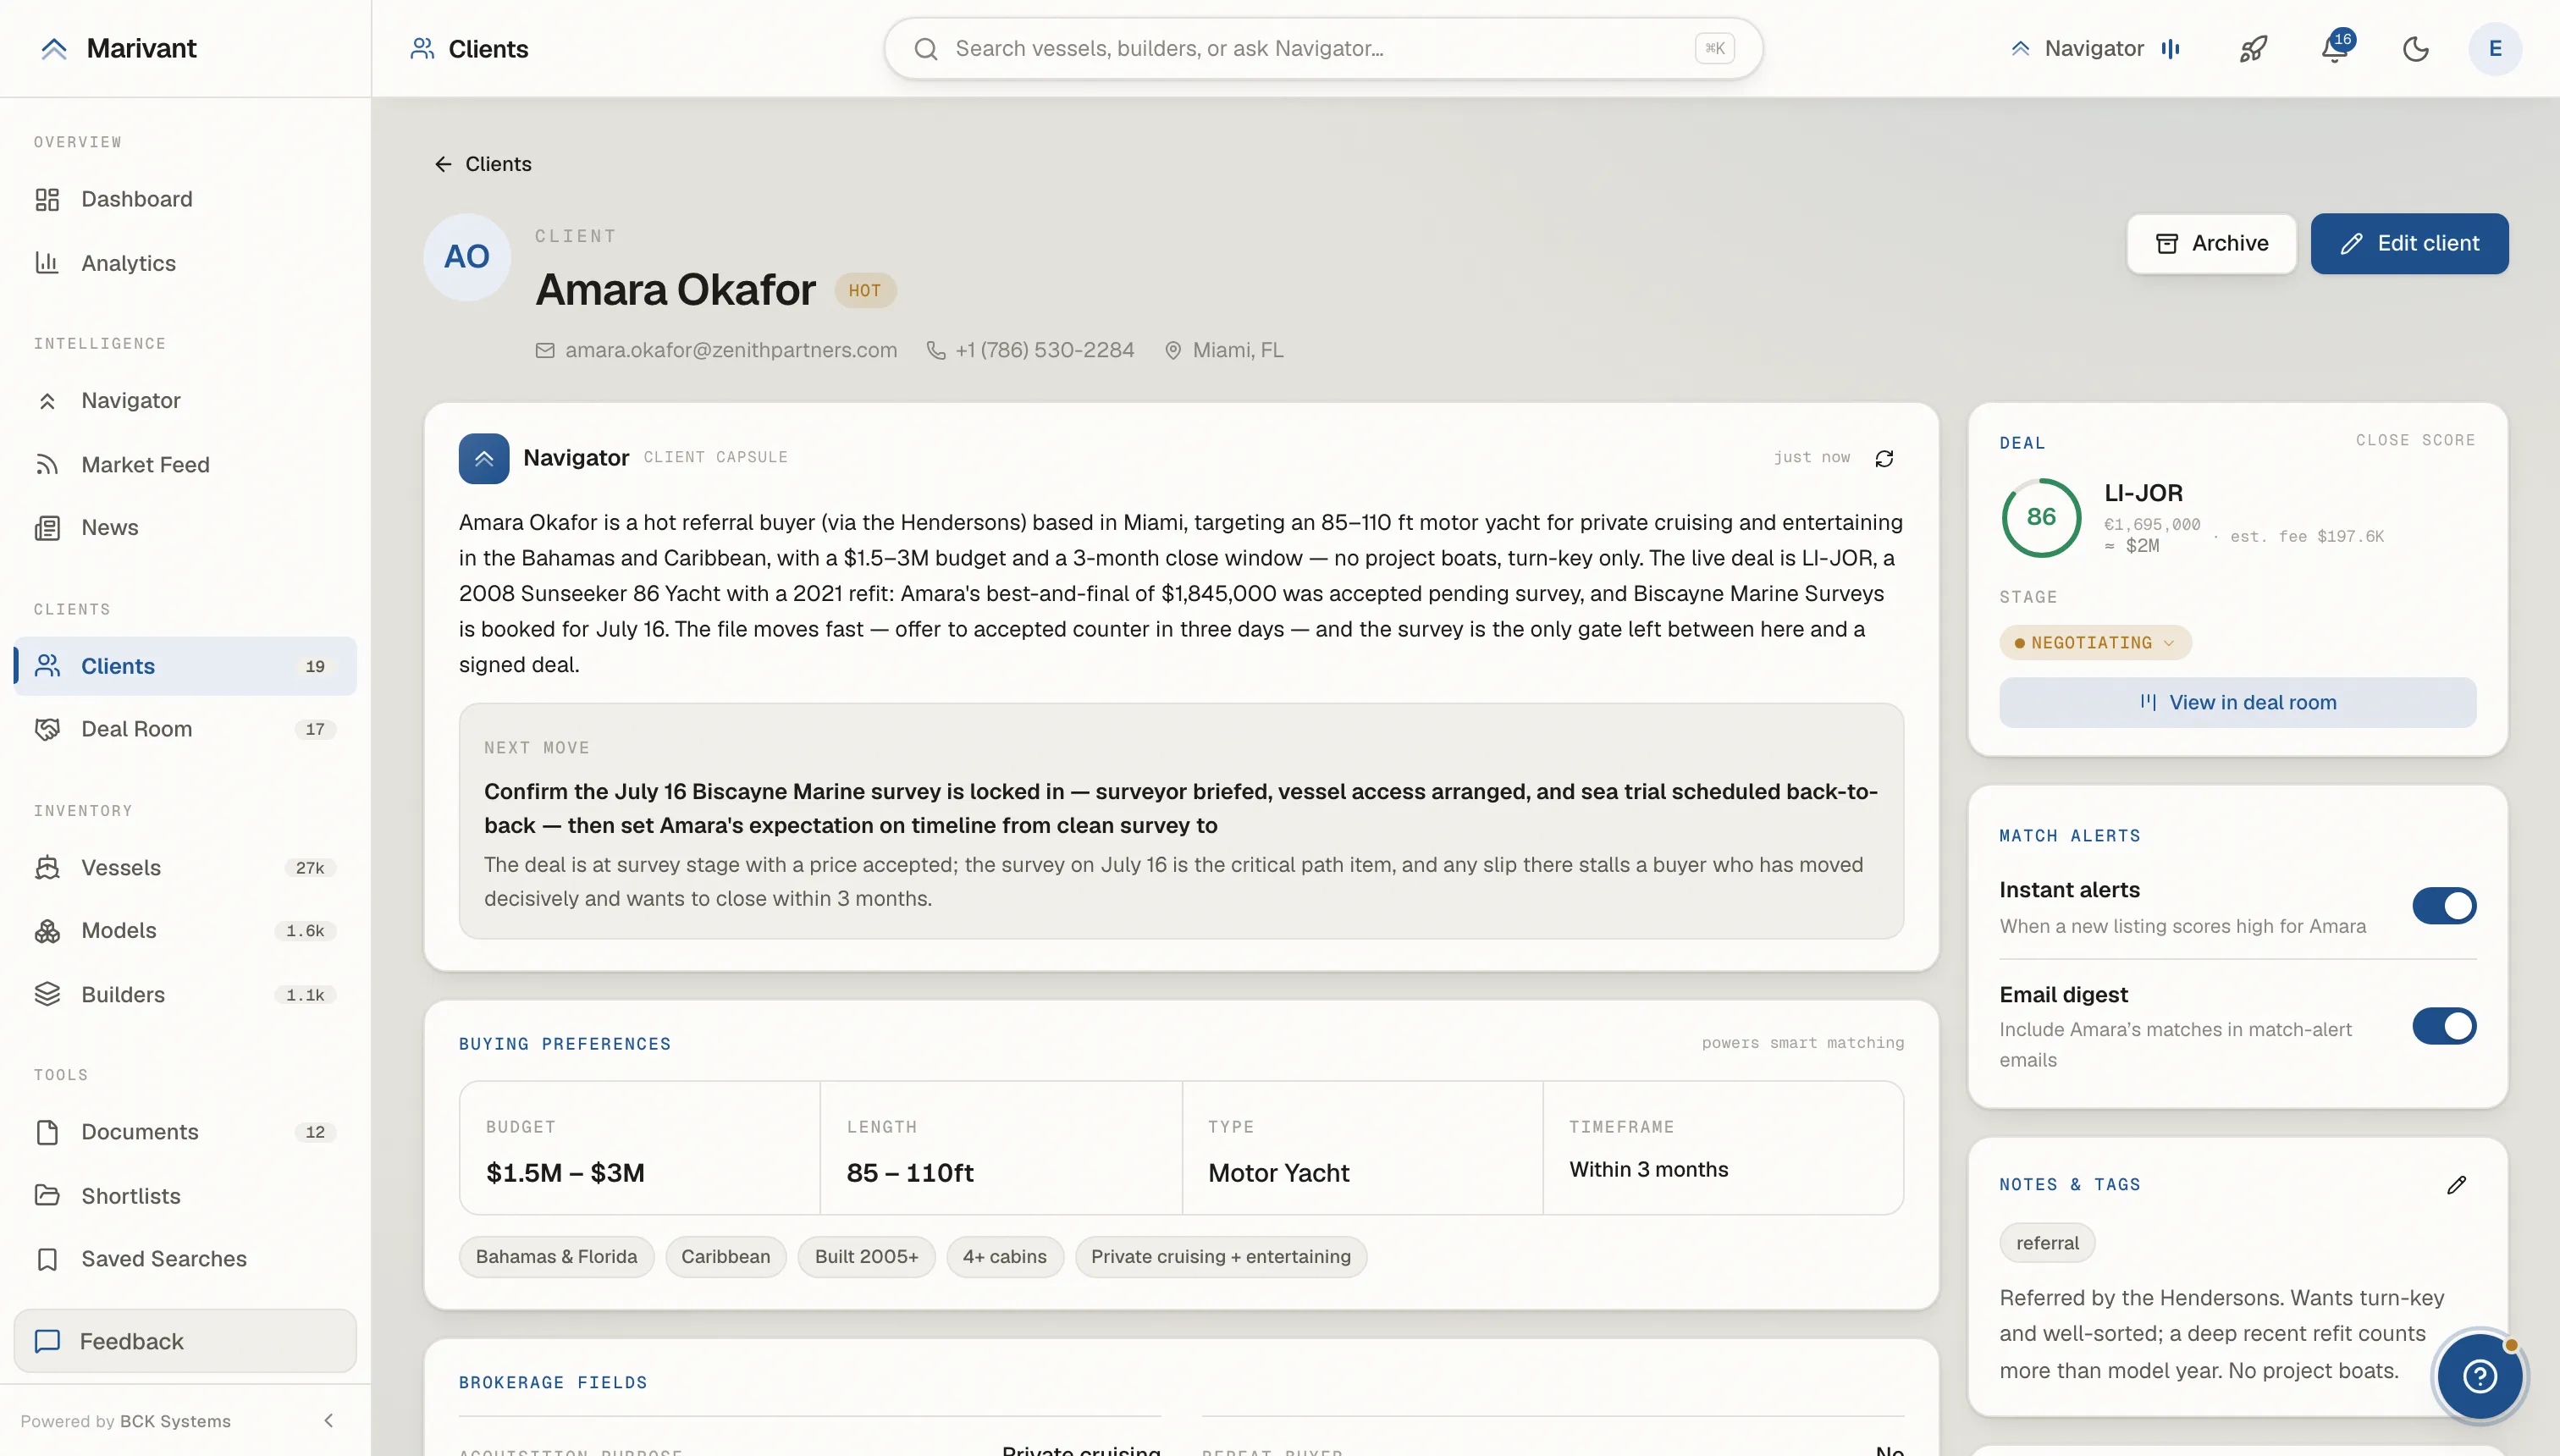Viewport: 2560px width, 1456px height.
Task: Click the back arrow to Clients
Action: [x=443, y=164]
